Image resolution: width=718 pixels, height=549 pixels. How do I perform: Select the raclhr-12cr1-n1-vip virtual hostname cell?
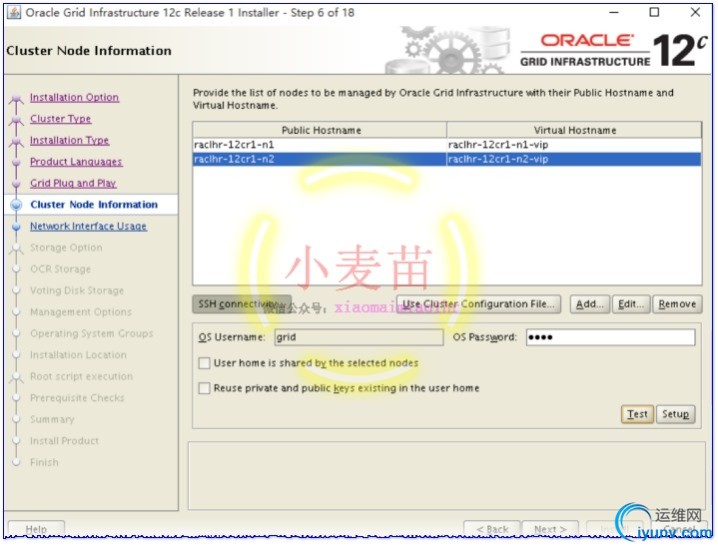574,145
